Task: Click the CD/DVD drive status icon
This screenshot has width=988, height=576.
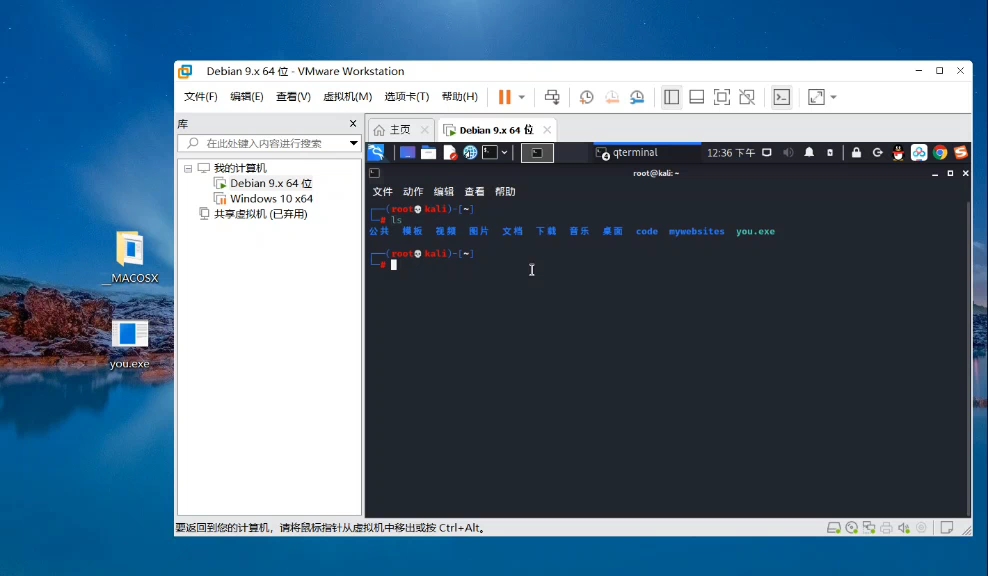Action: [x=852, y=528]
